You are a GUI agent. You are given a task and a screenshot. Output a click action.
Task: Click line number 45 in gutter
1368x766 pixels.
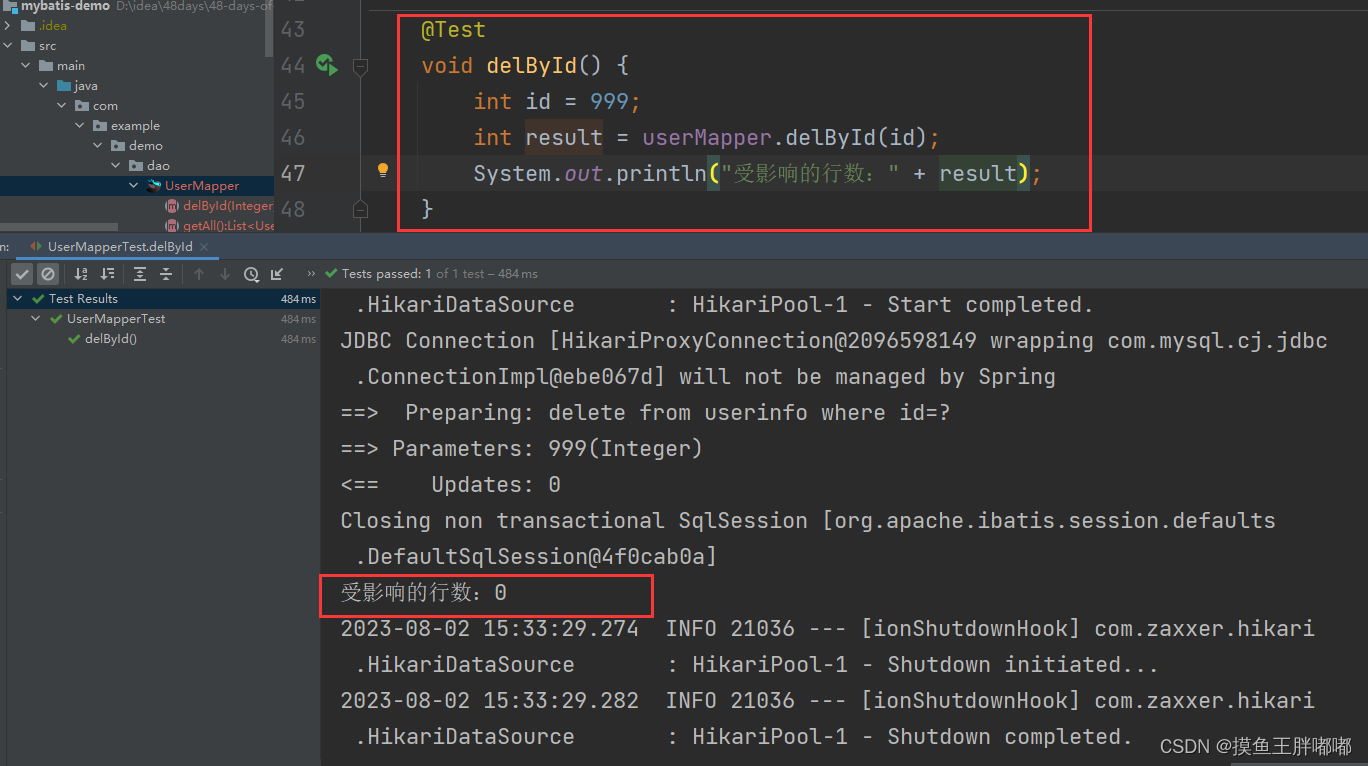pos(293,102)
